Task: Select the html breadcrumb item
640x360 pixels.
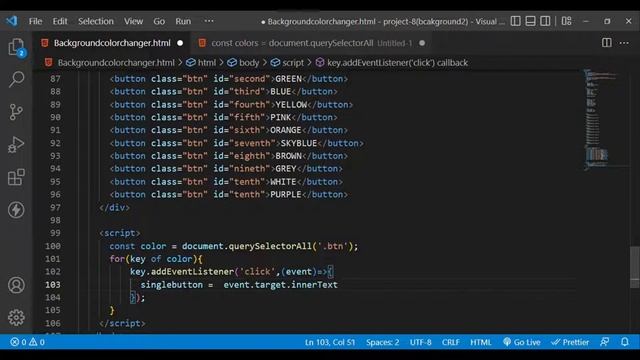Action: 207,62
